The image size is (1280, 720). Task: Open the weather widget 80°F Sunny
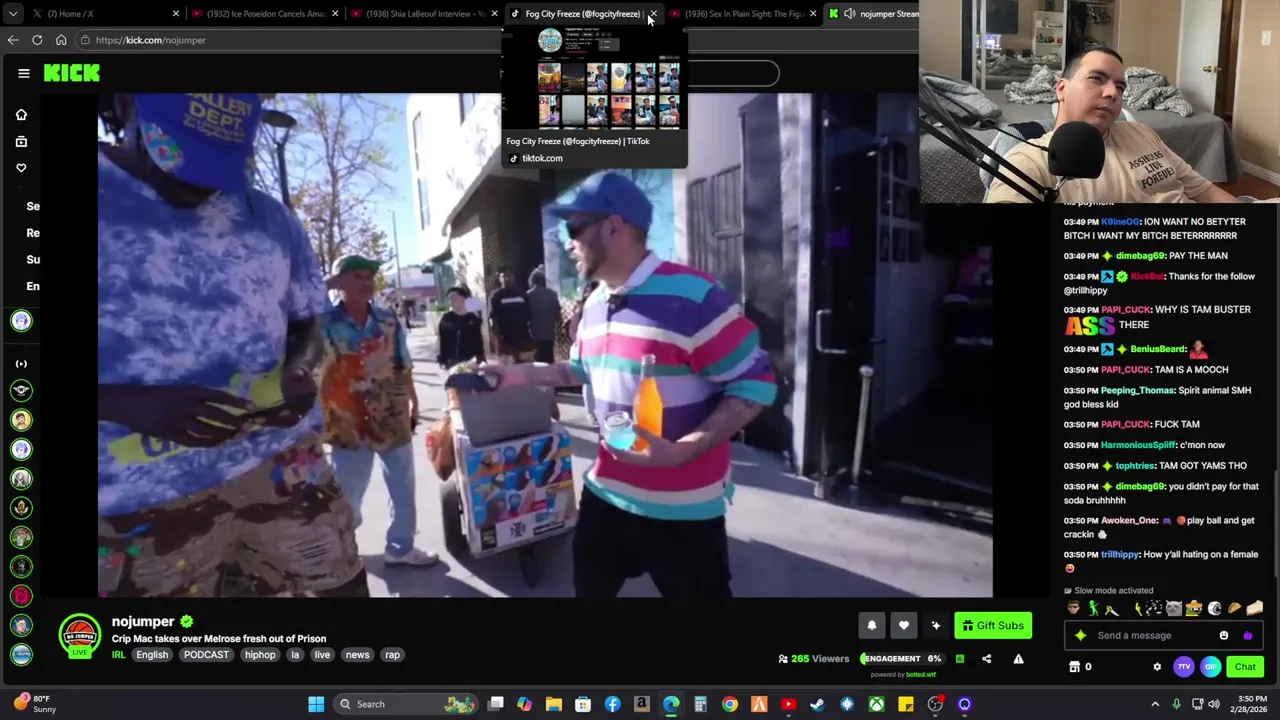click(34, 704)
